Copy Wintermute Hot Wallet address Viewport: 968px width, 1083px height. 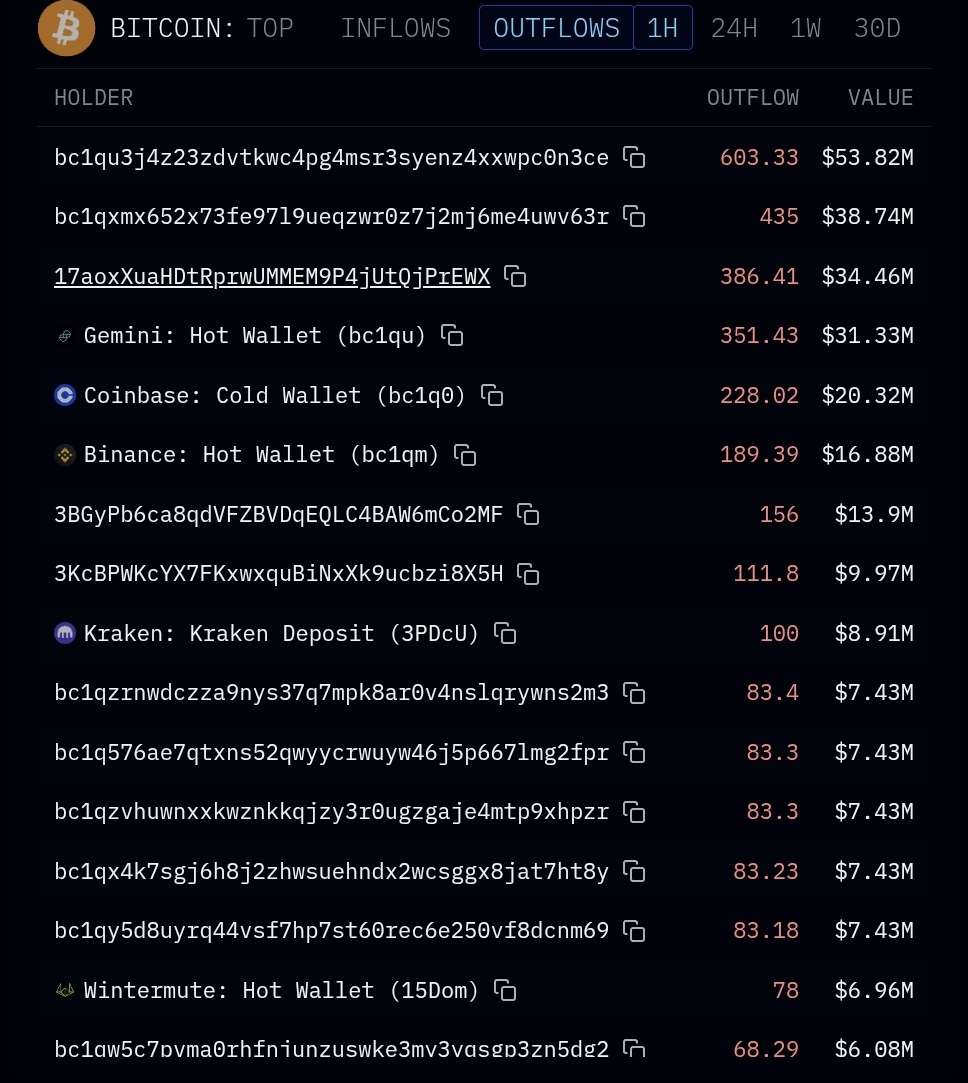point(506,990)
